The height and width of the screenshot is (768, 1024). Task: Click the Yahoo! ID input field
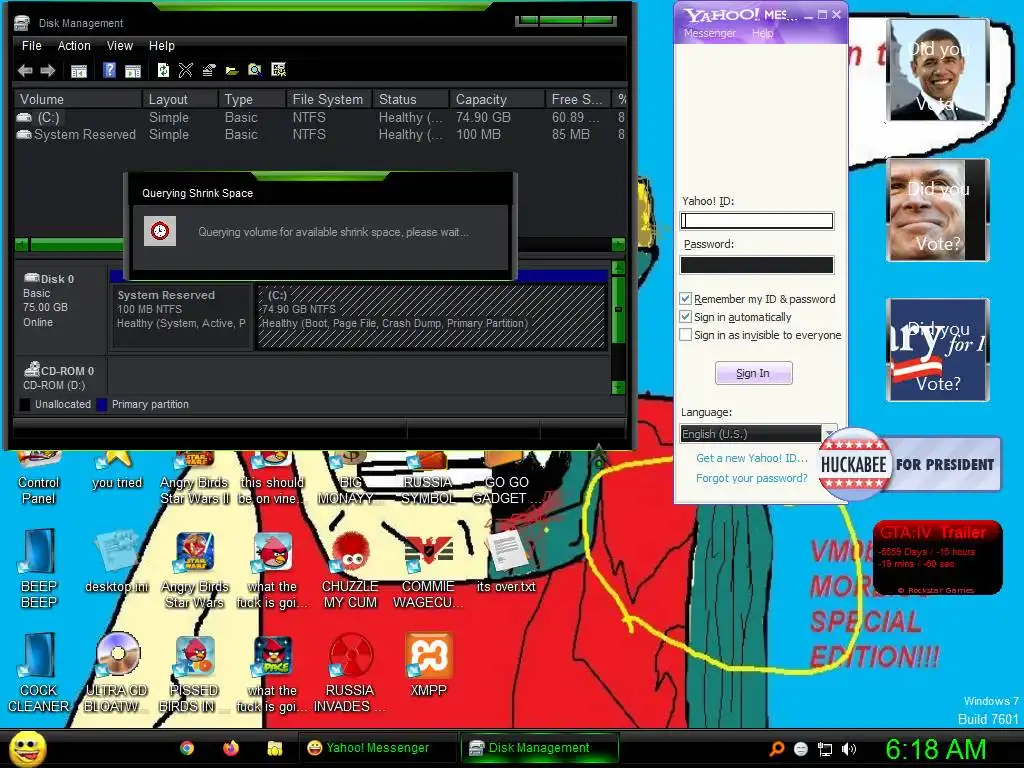[x=757, y=221]
